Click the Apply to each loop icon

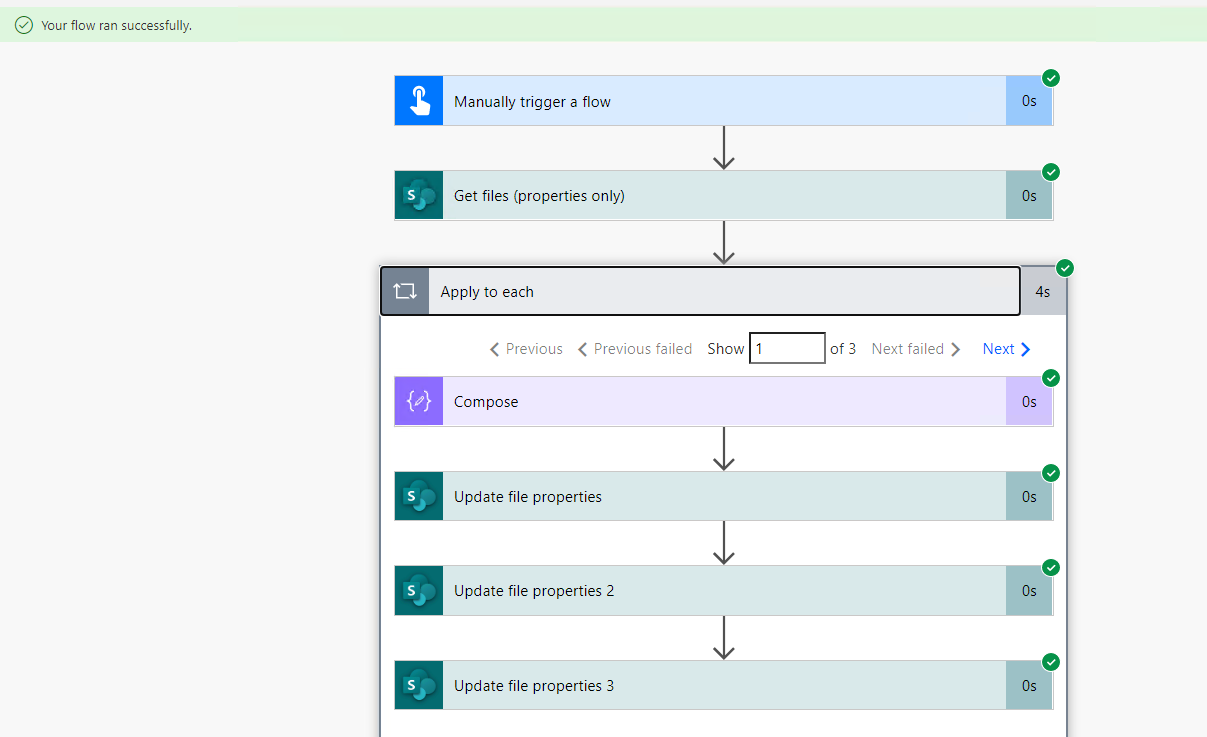(x=405, y=291)
